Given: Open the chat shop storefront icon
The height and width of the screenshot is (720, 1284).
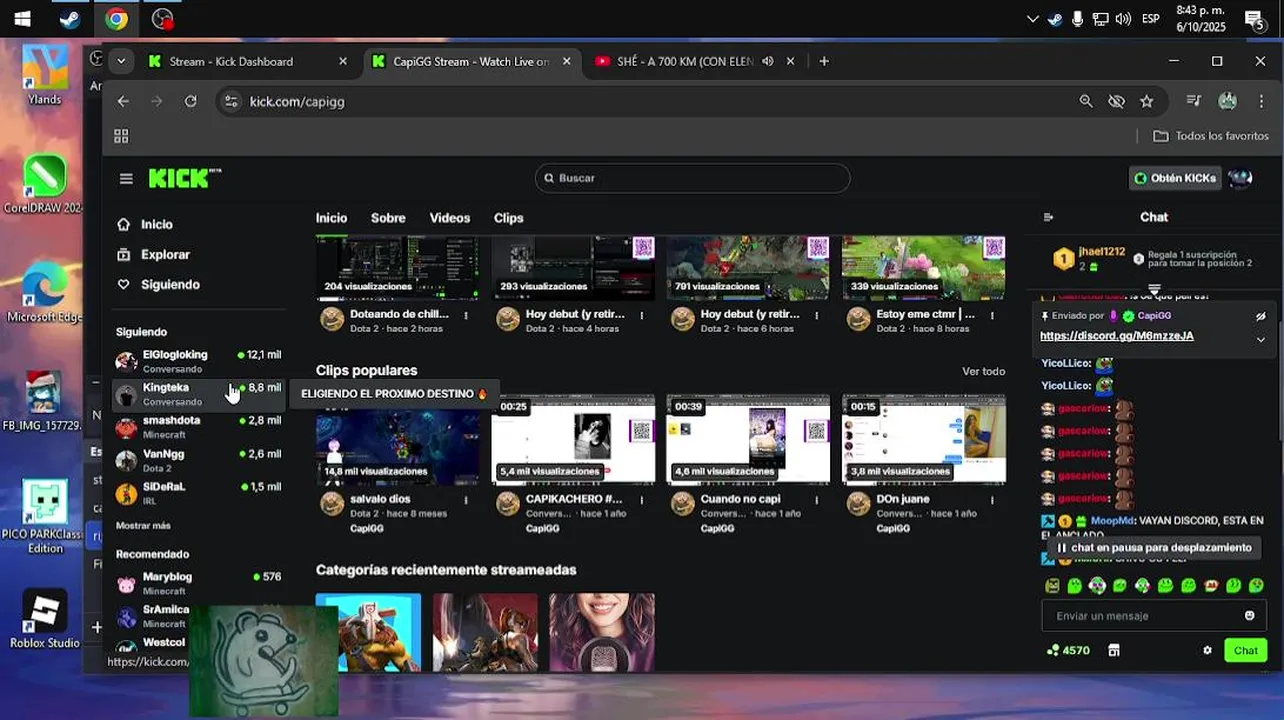Looking at the screenshot, I should point(1113,650).
